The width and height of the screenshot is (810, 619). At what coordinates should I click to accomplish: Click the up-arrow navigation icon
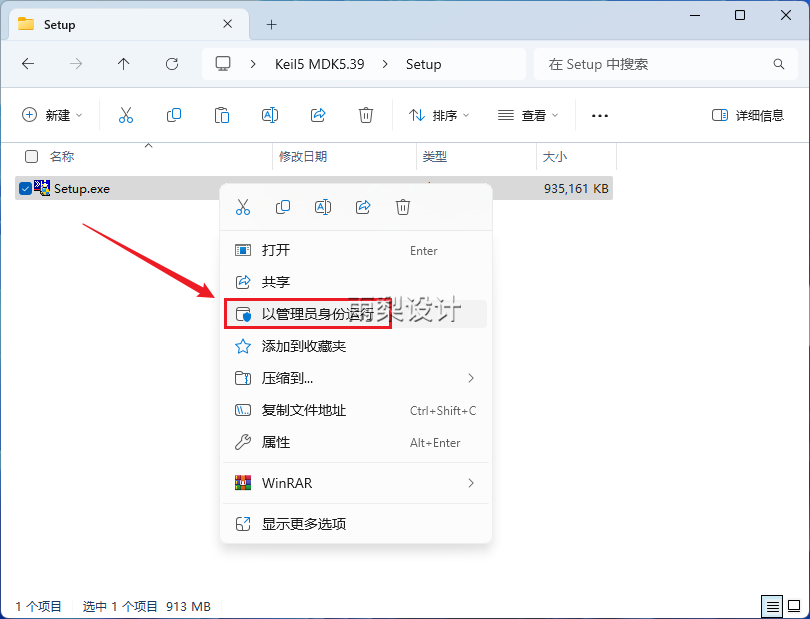[121, 63]
